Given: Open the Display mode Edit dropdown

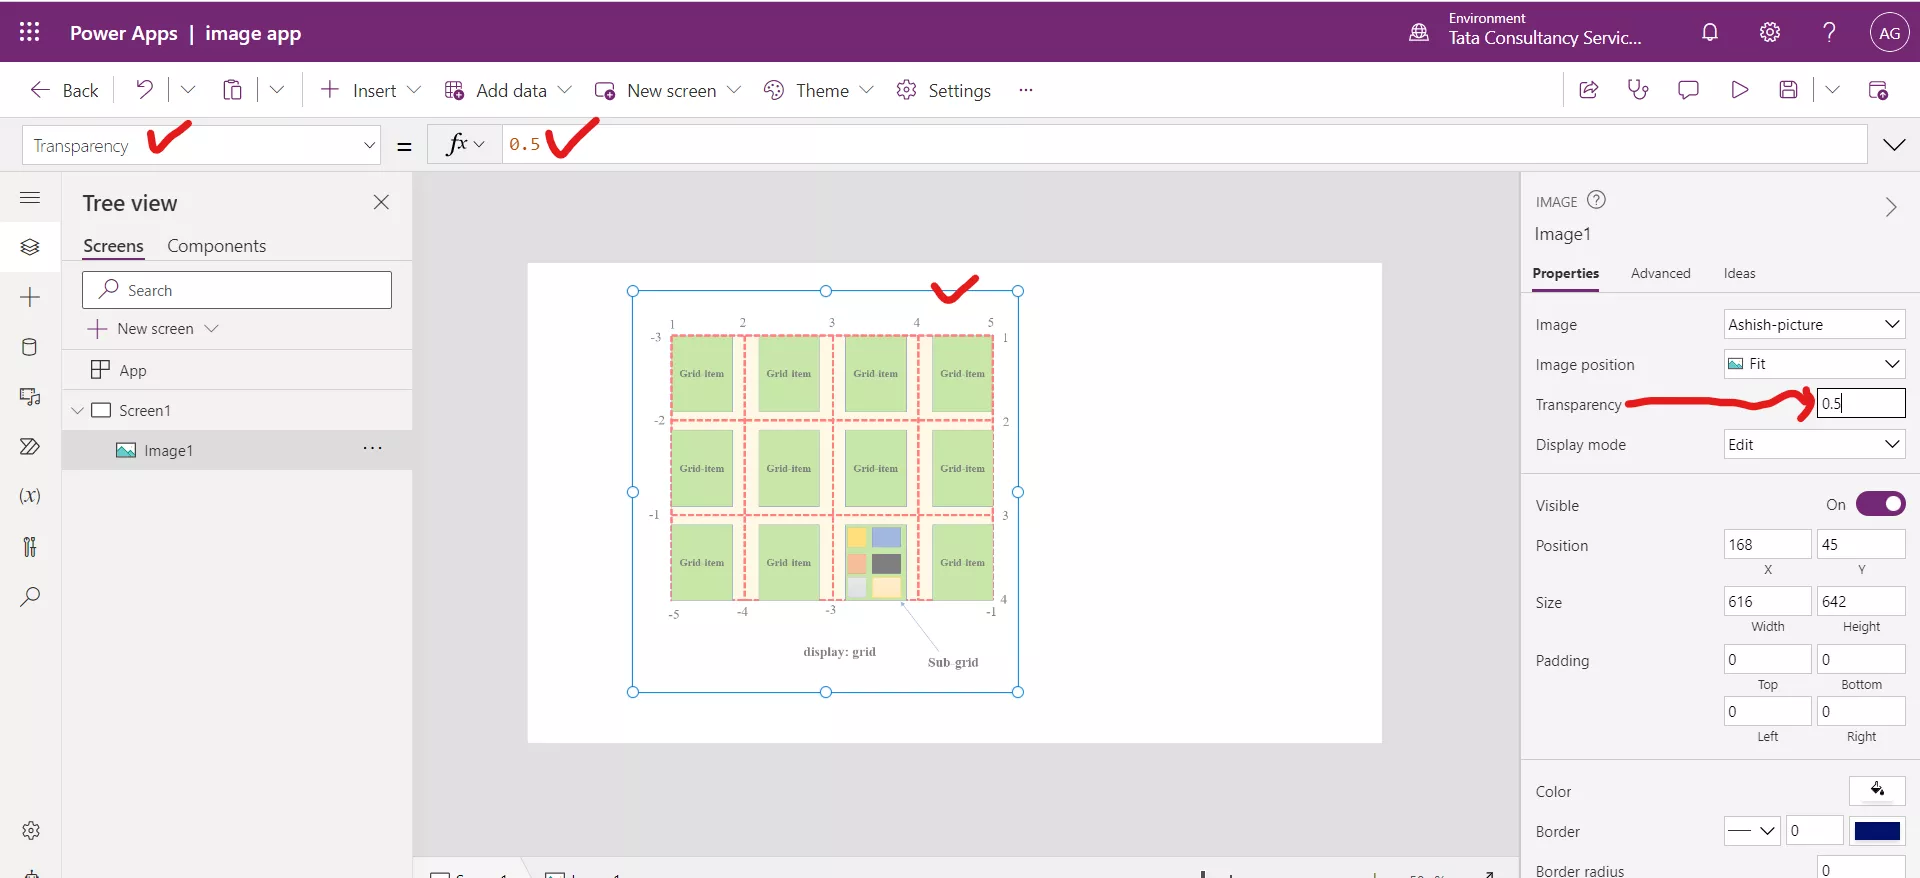Looking at the screenshot, I should [1814, 444].
